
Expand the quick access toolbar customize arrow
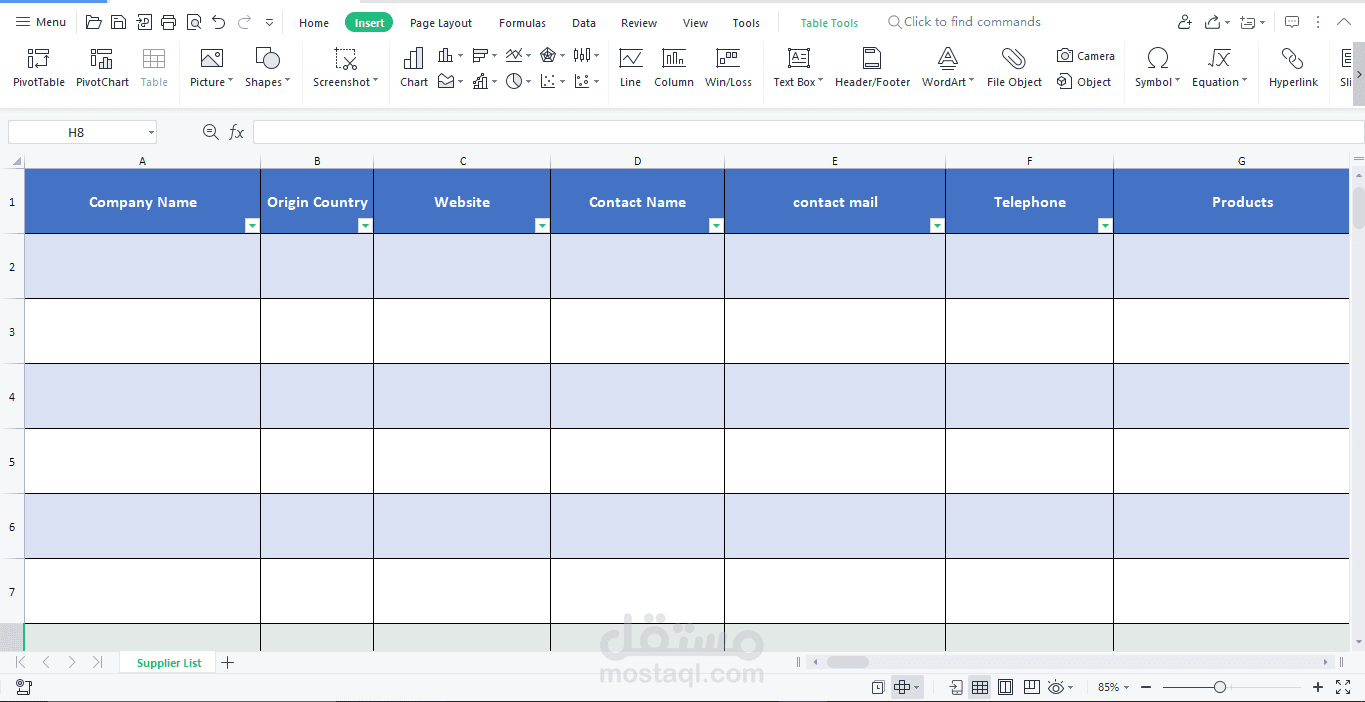[270, 22]
